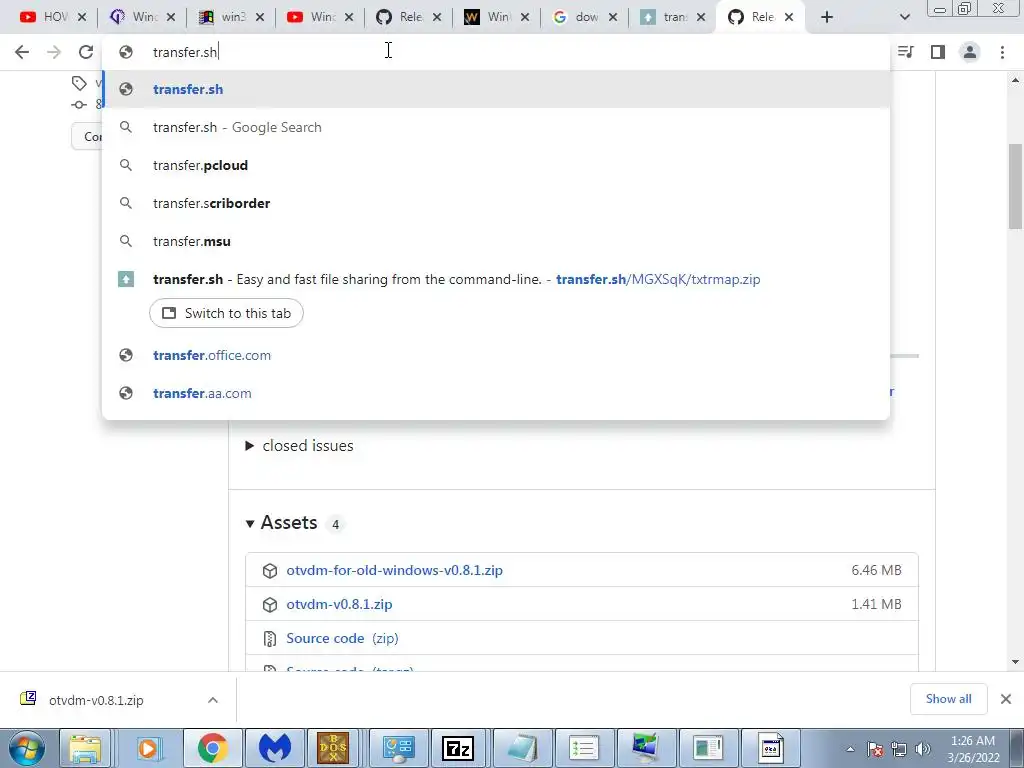Pick the transfer.pcloud search suggestion

(496, 165)
